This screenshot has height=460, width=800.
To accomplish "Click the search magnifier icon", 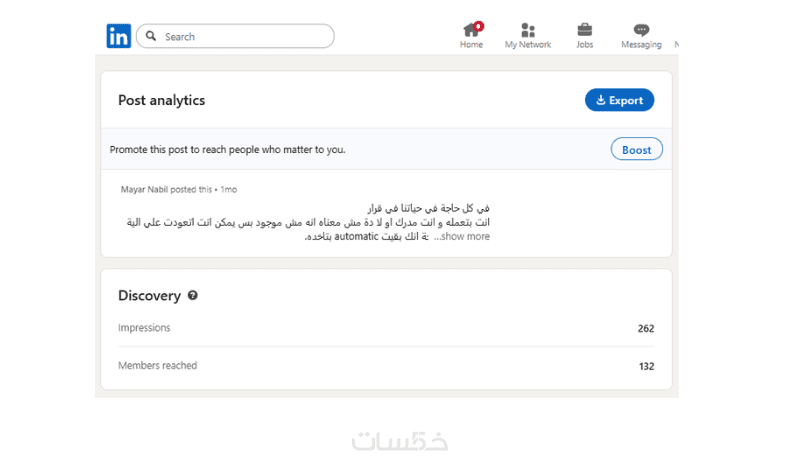I will [x=151, y=36].
